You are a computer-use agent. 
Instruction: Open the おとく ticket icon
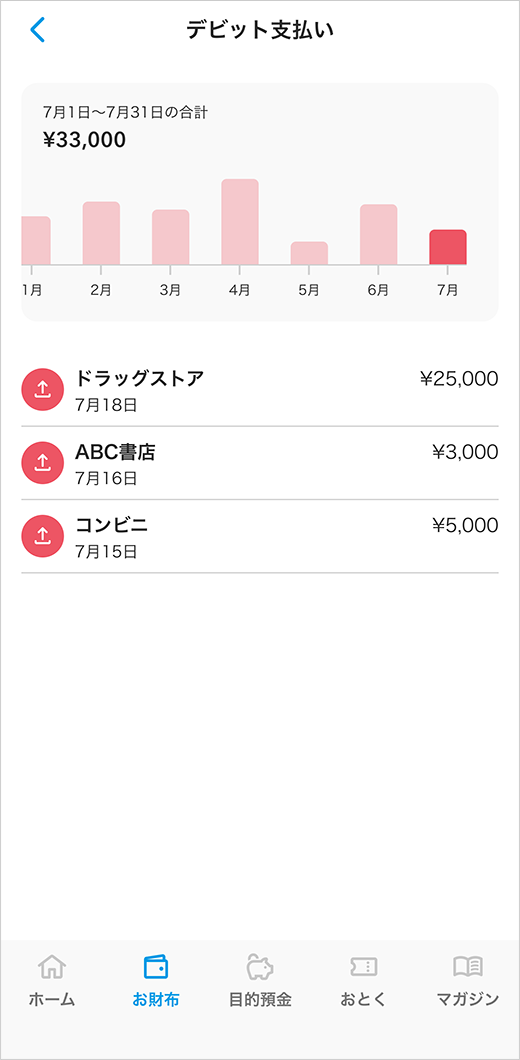[x=364, y=967]
